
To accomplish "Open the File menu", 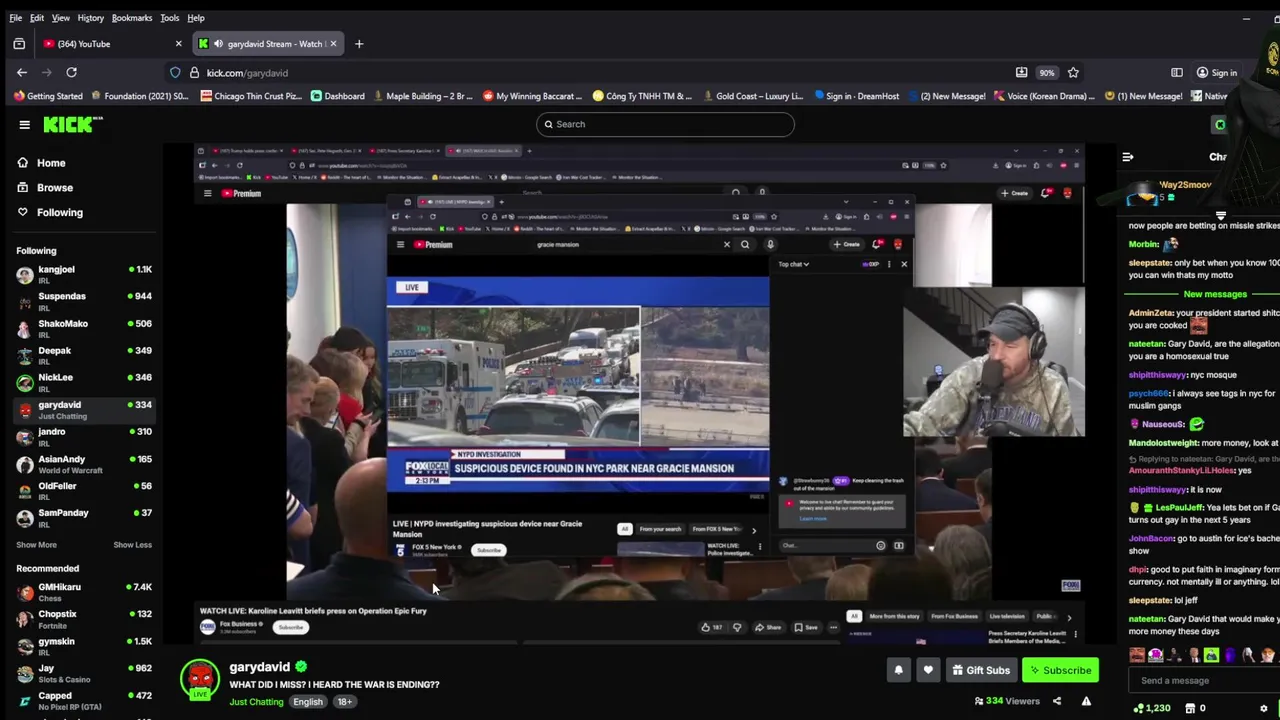I will [x=15, y=18].
